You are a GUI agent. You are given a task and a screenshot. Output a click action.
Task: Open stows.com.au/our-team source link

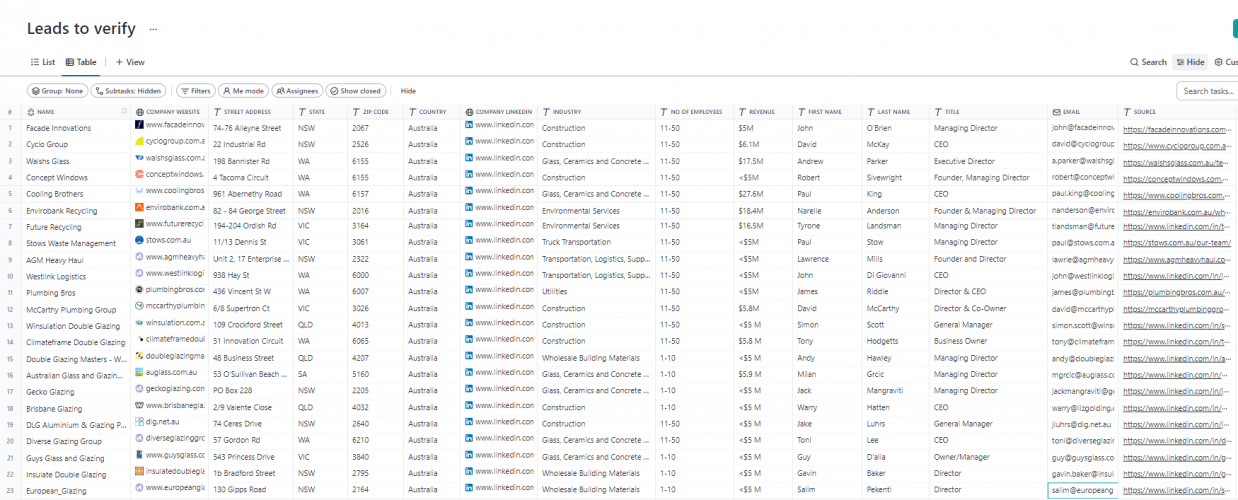[x=1176, y=243]
